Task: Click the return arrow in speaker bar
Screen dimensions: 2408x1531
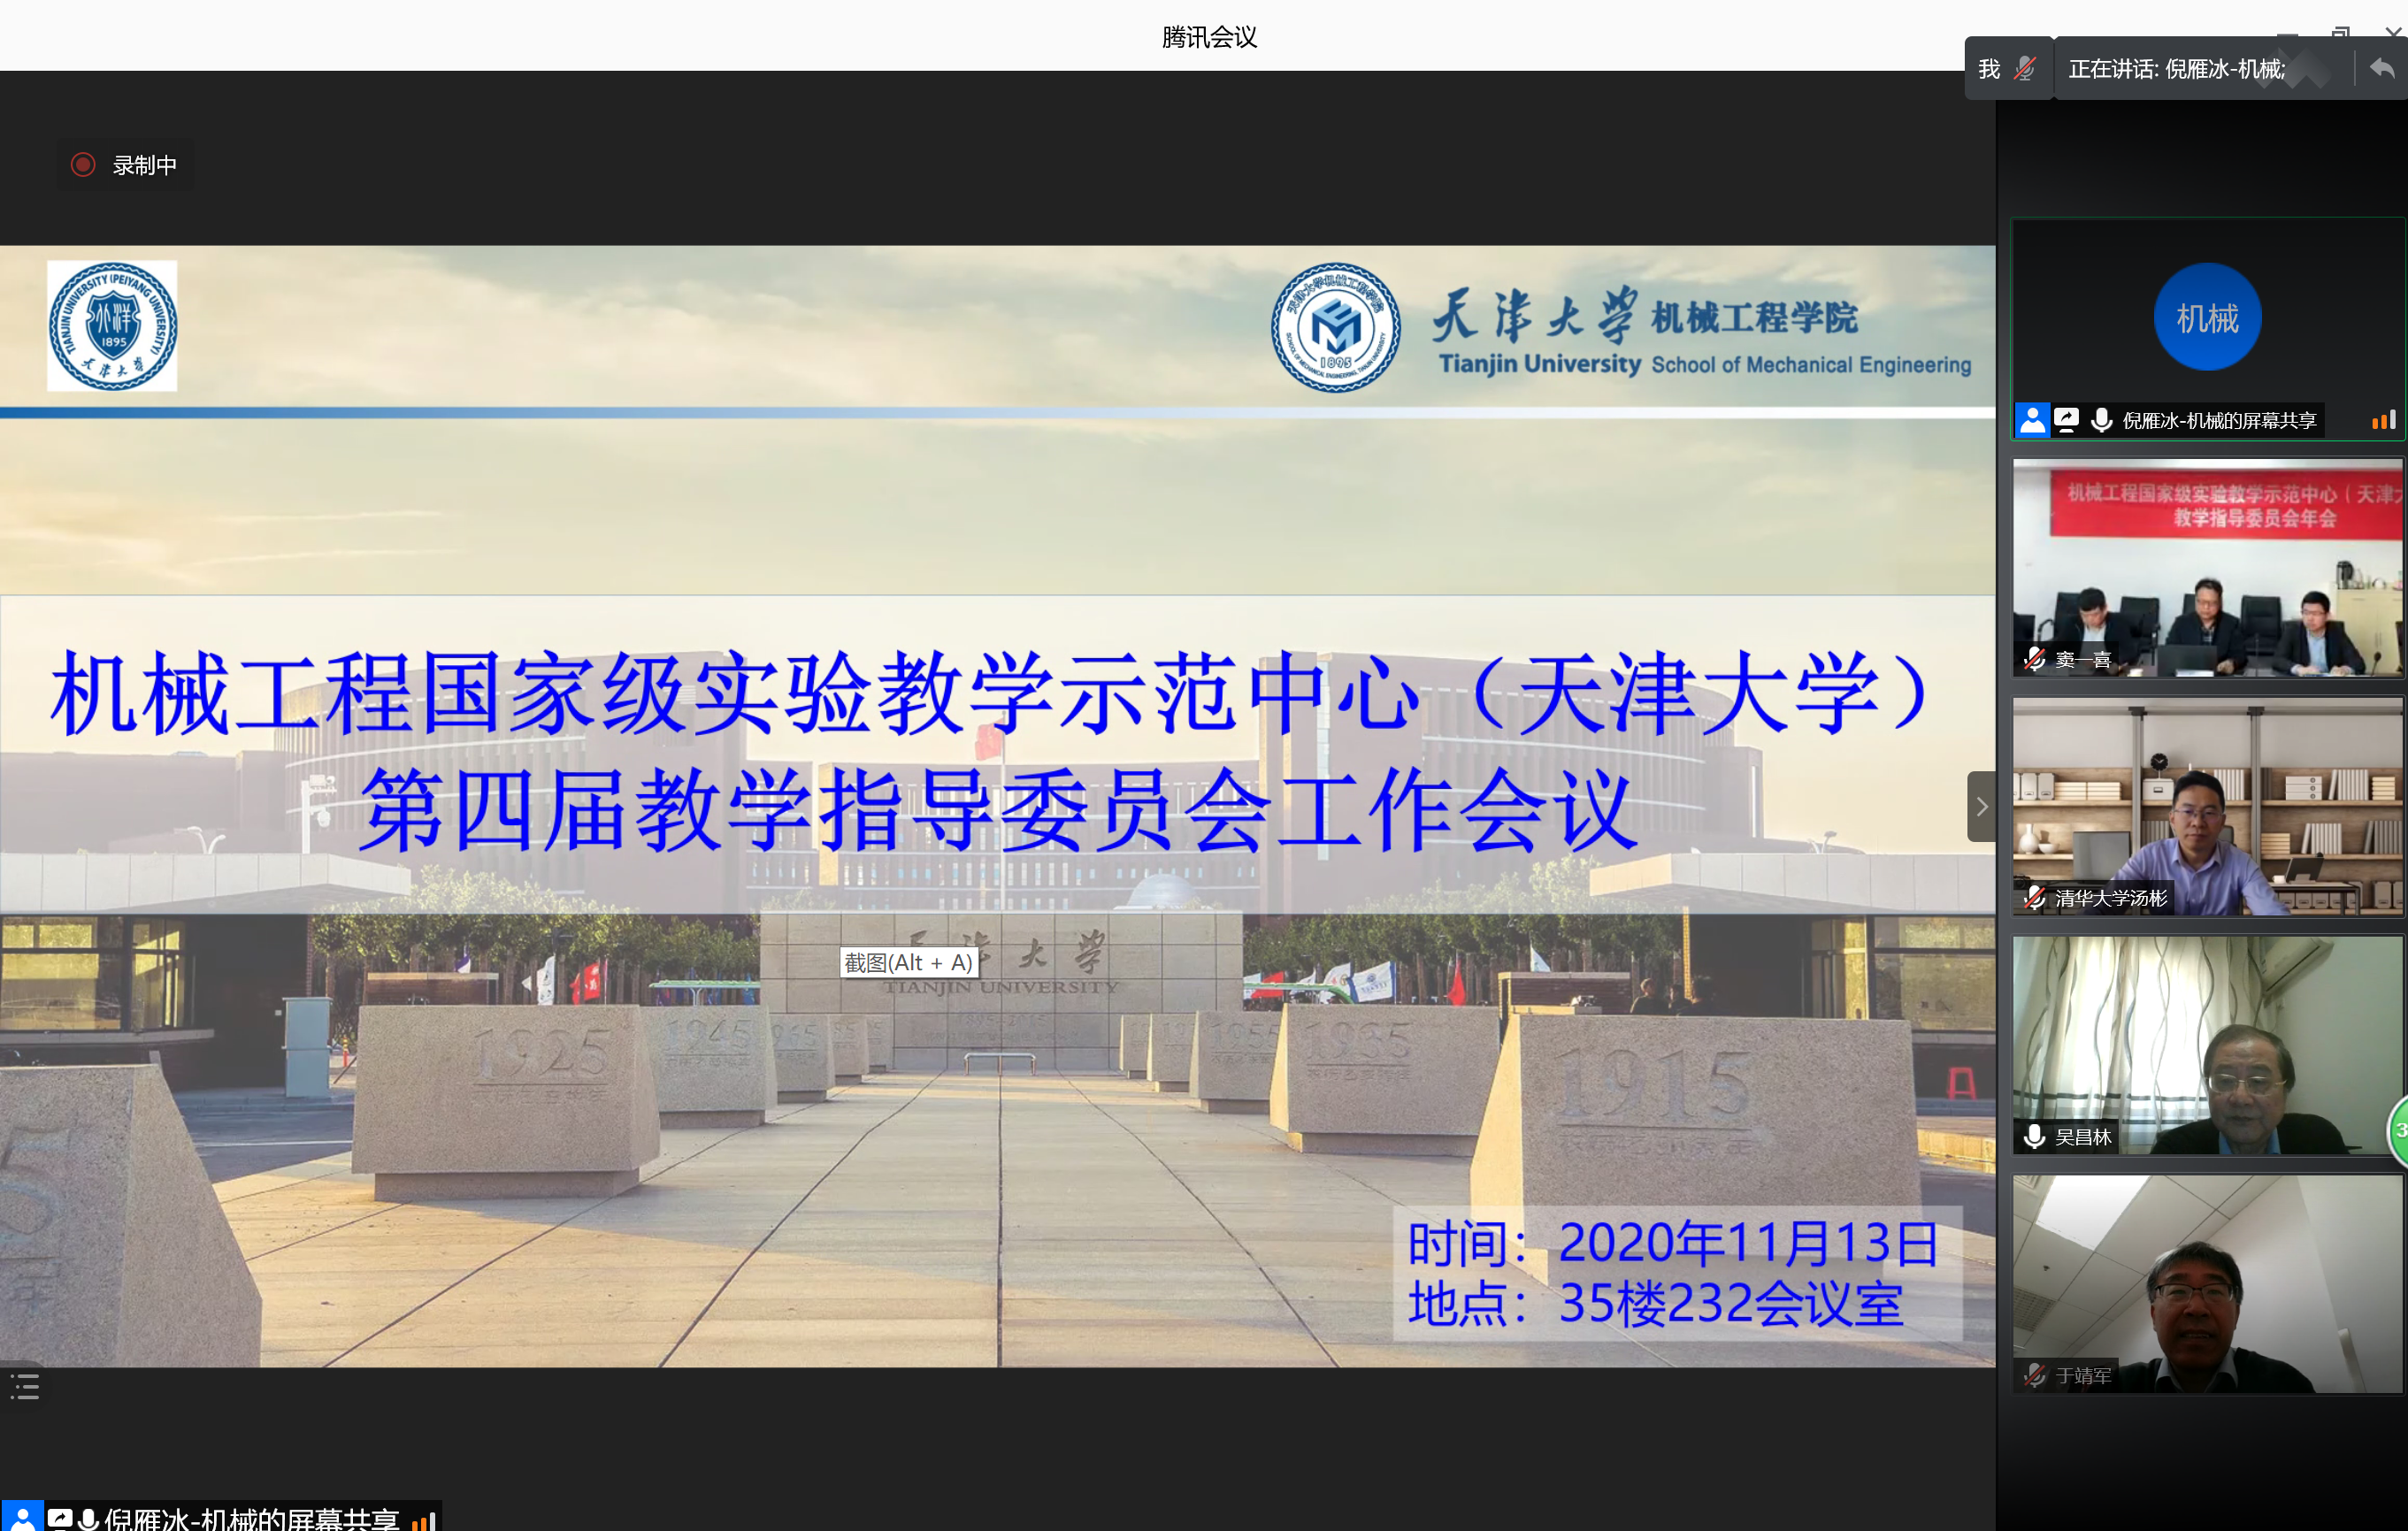Action: click(x=2381, y=69)
